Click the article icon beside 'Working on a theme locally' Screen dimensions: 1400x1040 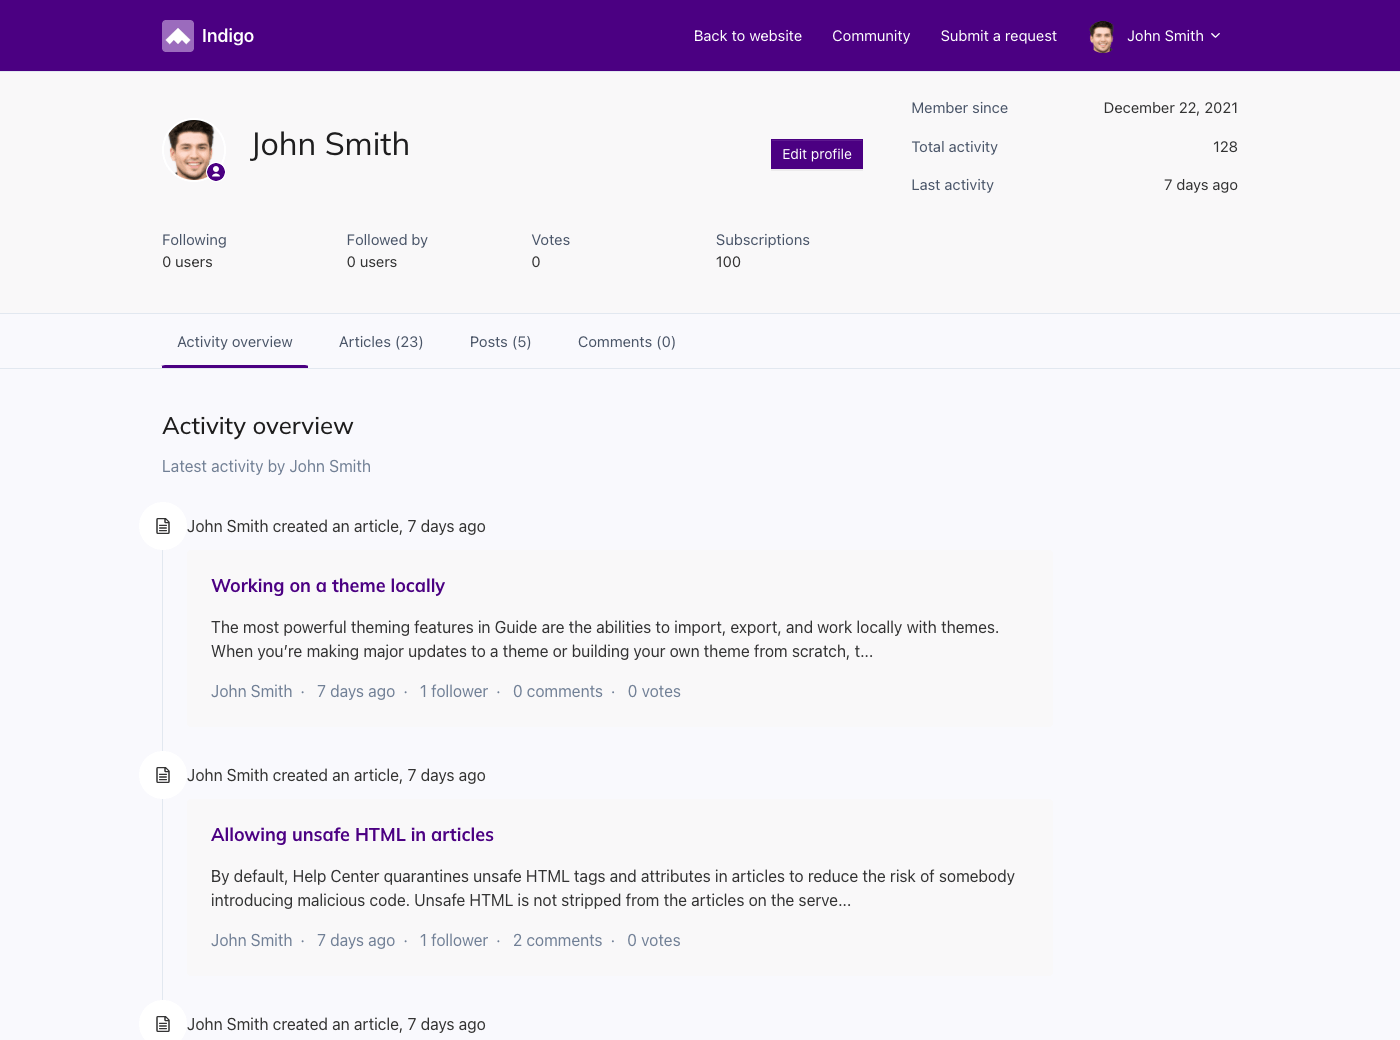[163, 526]
